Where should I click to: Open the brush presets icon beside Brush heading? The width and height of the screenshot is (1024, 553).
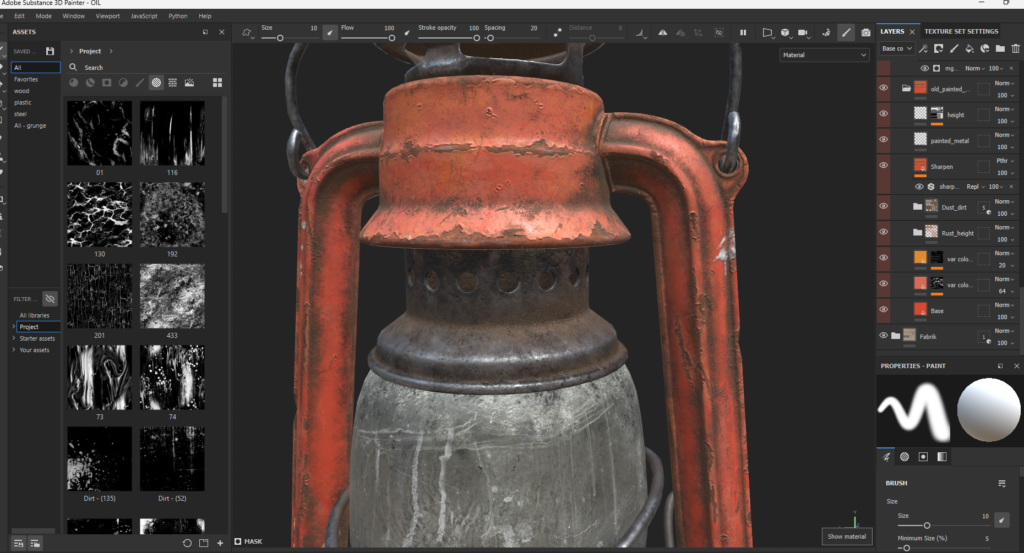pyautogui.click(x=1002, y=483)
